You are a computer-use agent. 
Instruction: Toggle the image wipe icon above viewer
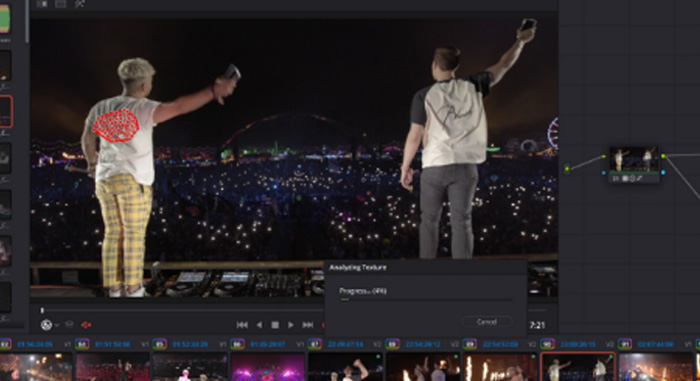click(x=42, y=4)
